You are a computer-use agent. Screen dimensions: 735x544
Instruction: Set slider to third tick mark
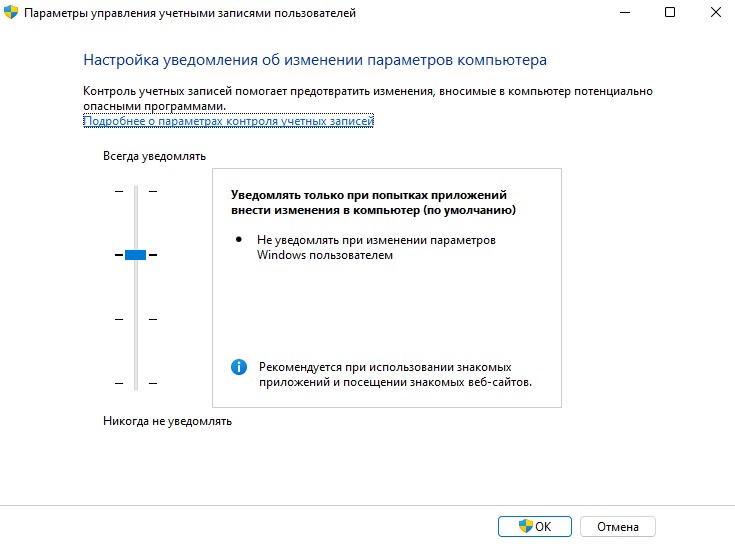(x=136, y=319)
